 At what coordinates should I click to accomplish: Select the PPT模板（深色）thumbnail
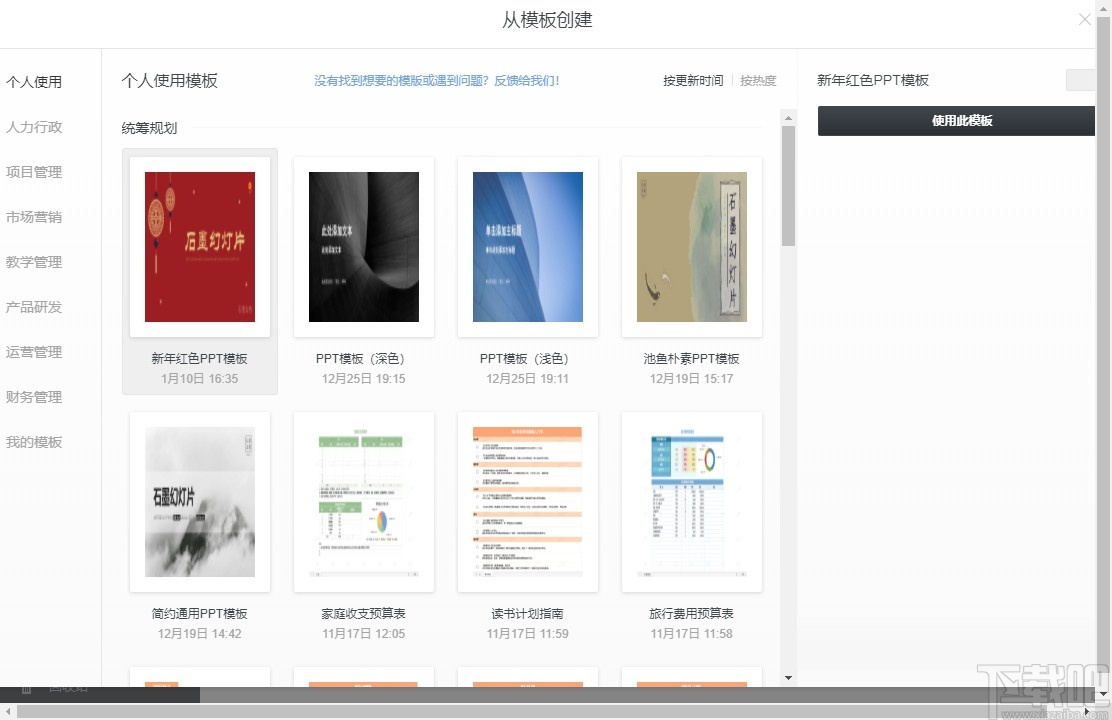pos(364,247)
